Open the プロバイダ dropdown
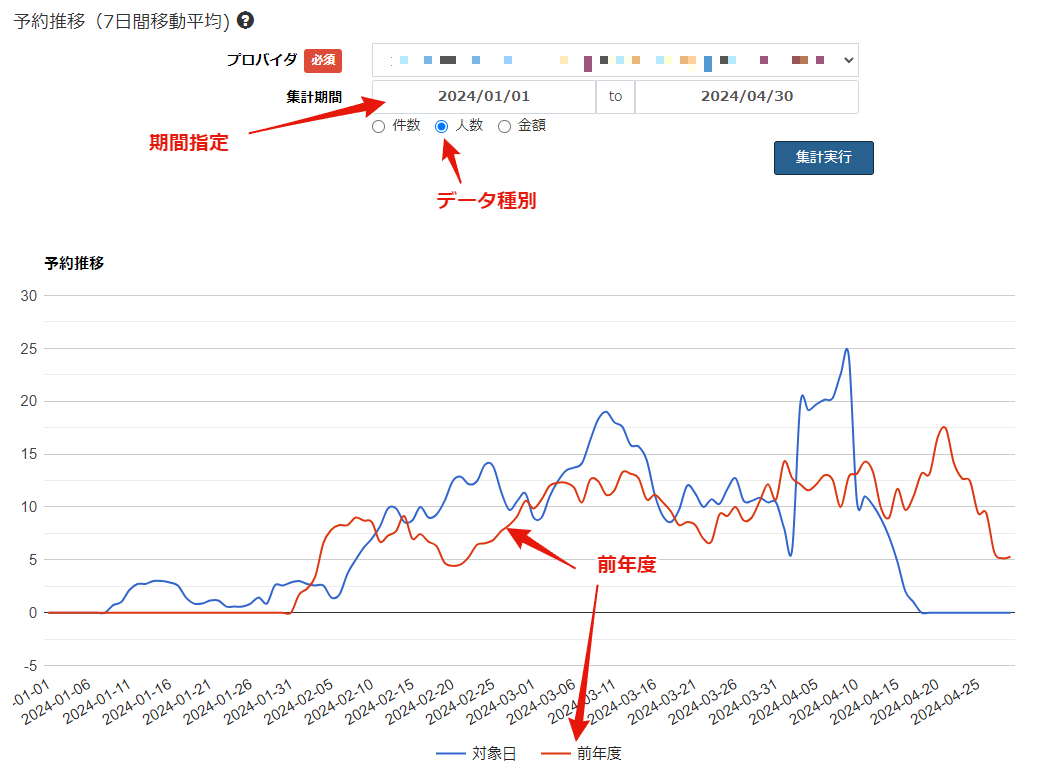This screenshot has width=1045, height=769. click(x=615, y=61)
